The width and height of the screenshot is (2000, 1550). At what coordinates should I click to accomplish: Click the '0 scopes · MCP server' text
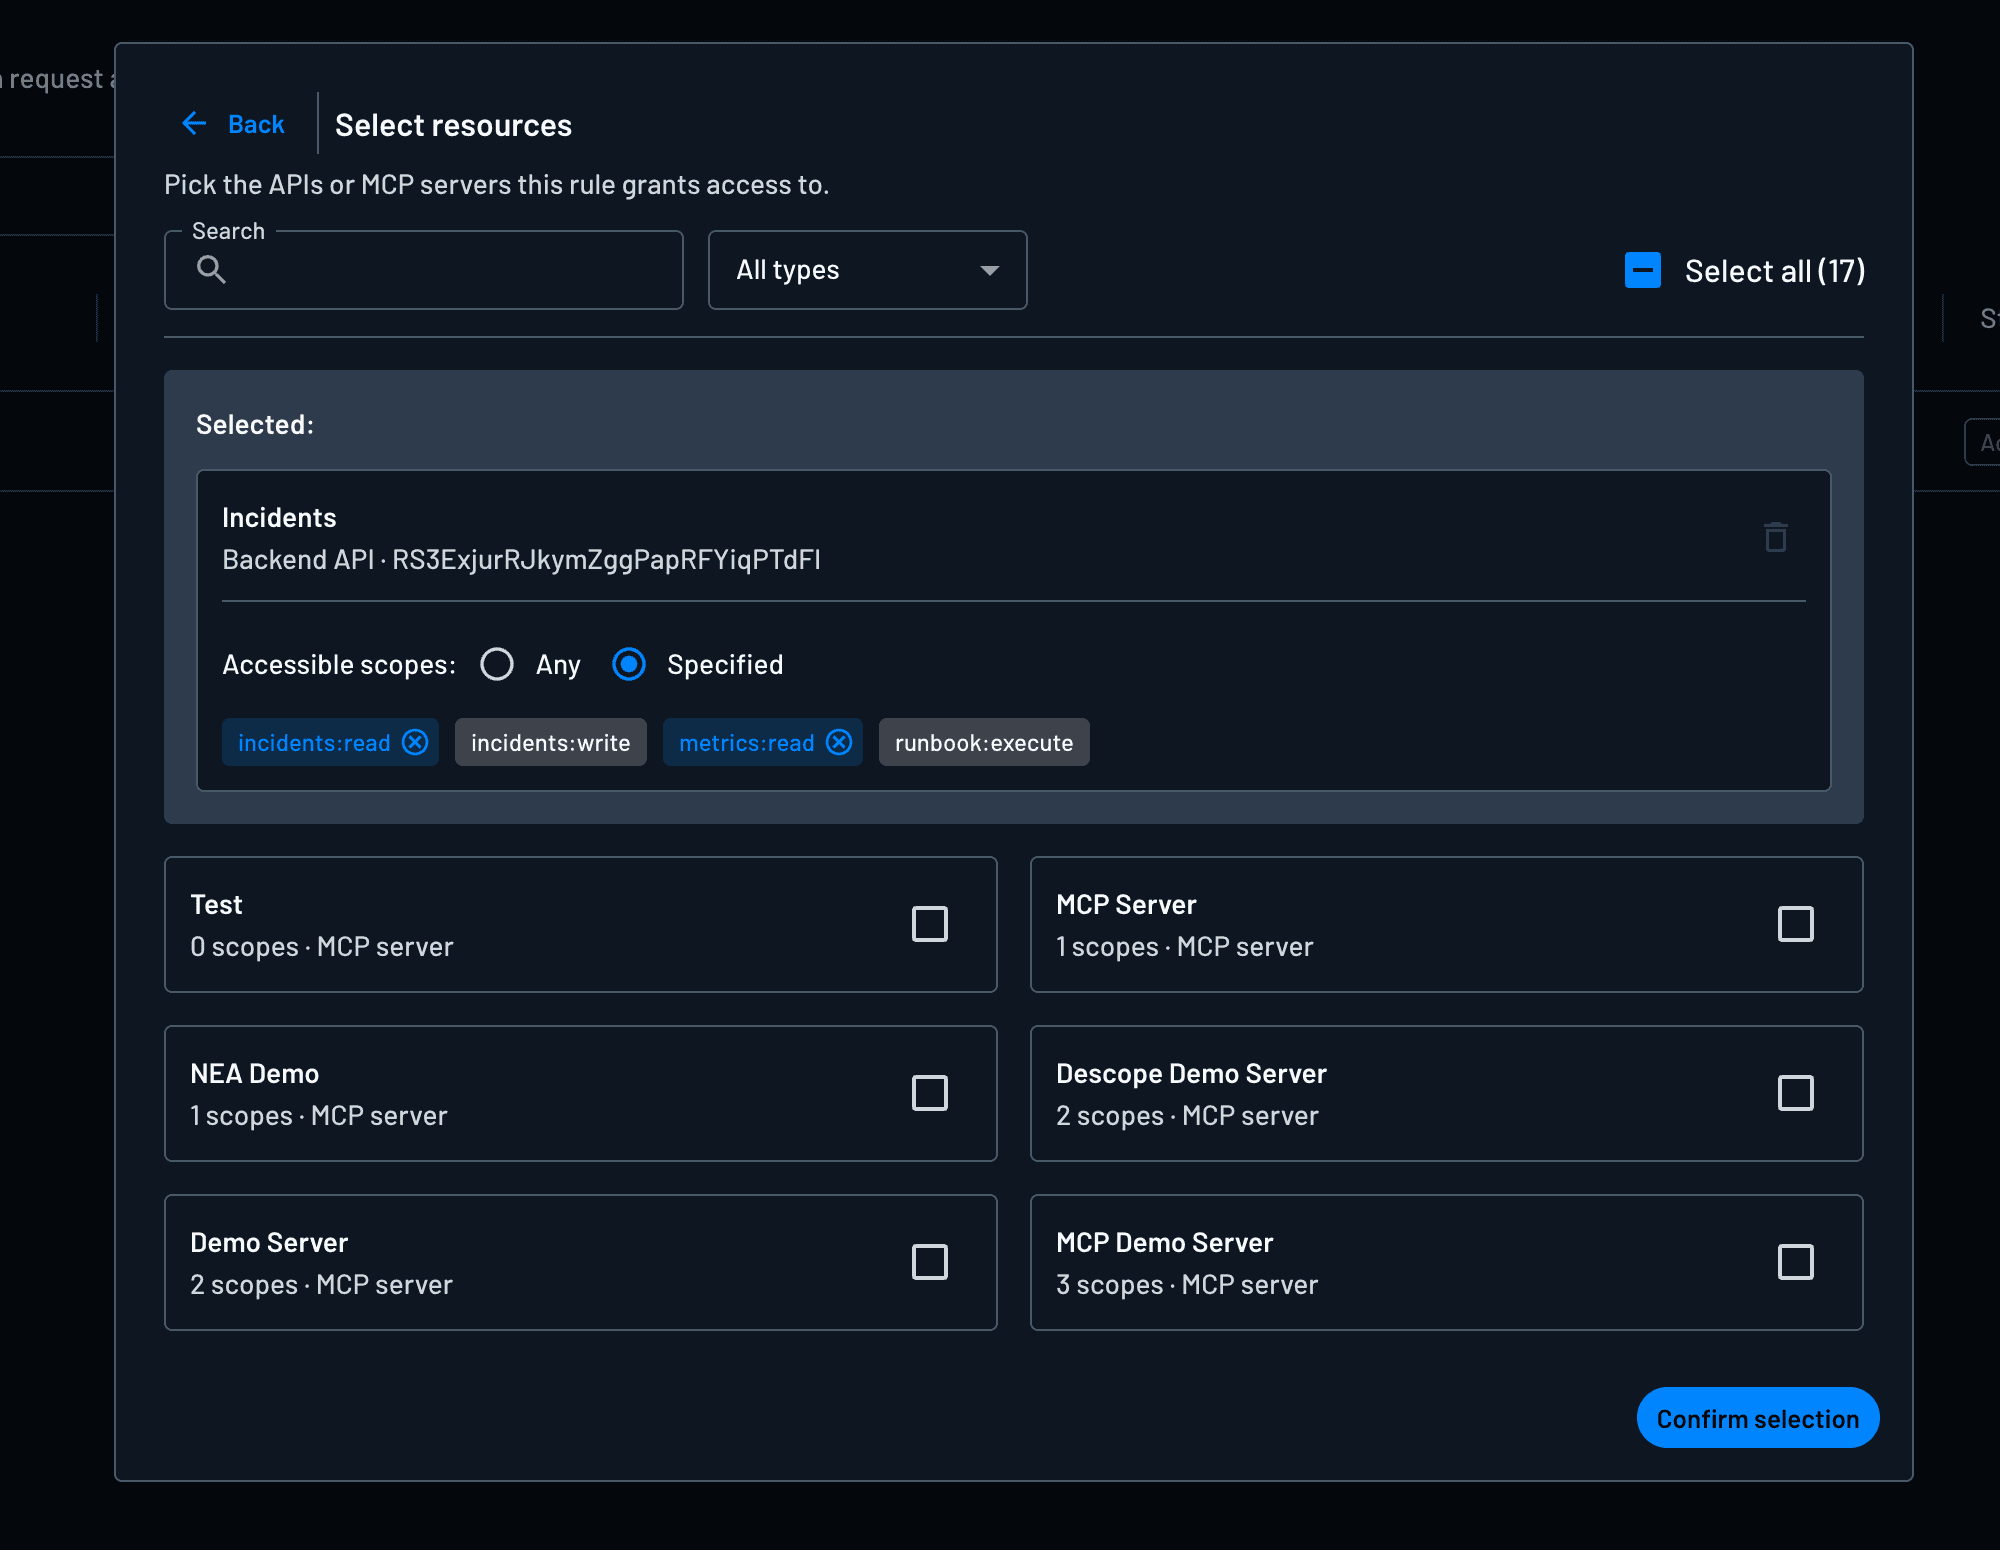322,947
